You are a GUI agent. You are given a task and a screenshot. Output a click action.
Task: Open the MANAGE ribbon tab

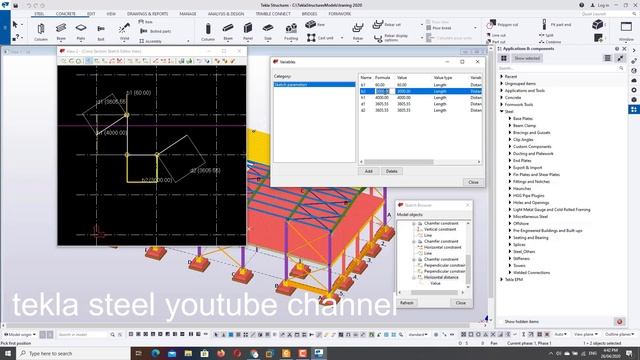tap(188, 14)
